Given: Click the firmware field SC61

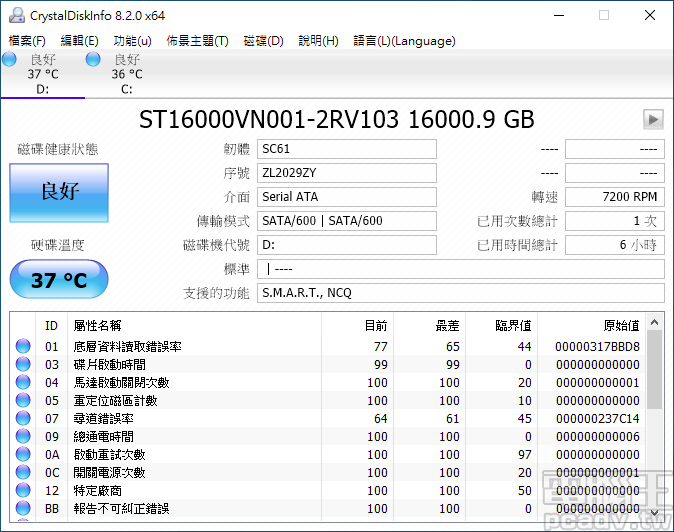Looking at the screenshot, I should tap(347, 149).
